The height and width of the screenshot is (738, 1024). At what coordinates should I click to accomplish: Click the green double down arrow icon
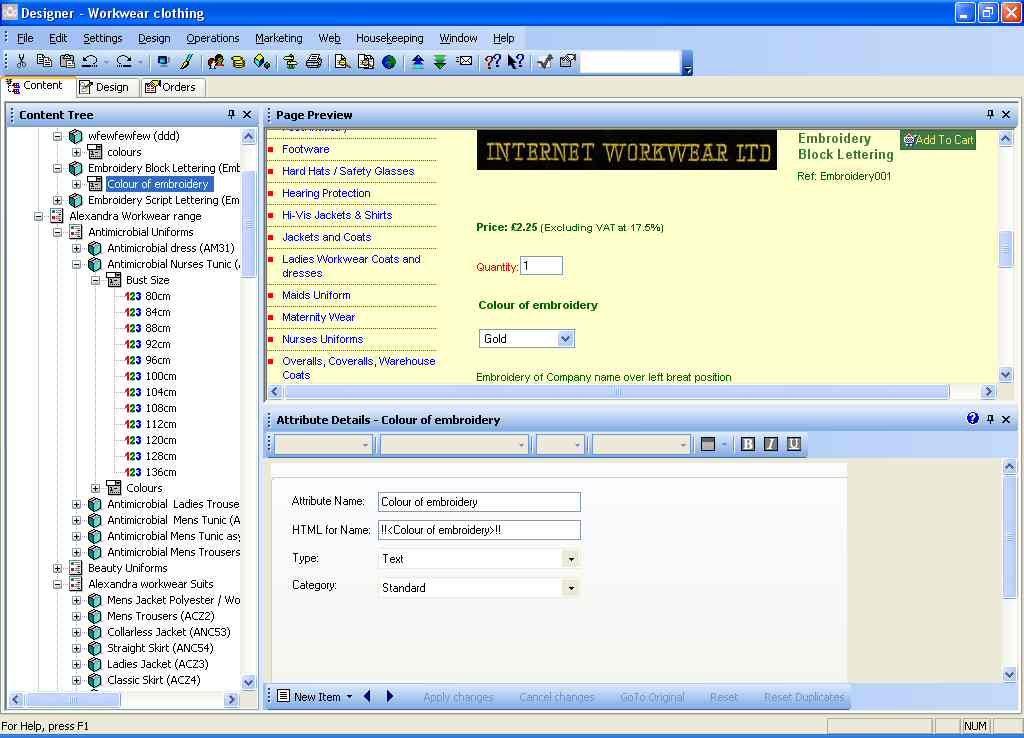(440, 62)
